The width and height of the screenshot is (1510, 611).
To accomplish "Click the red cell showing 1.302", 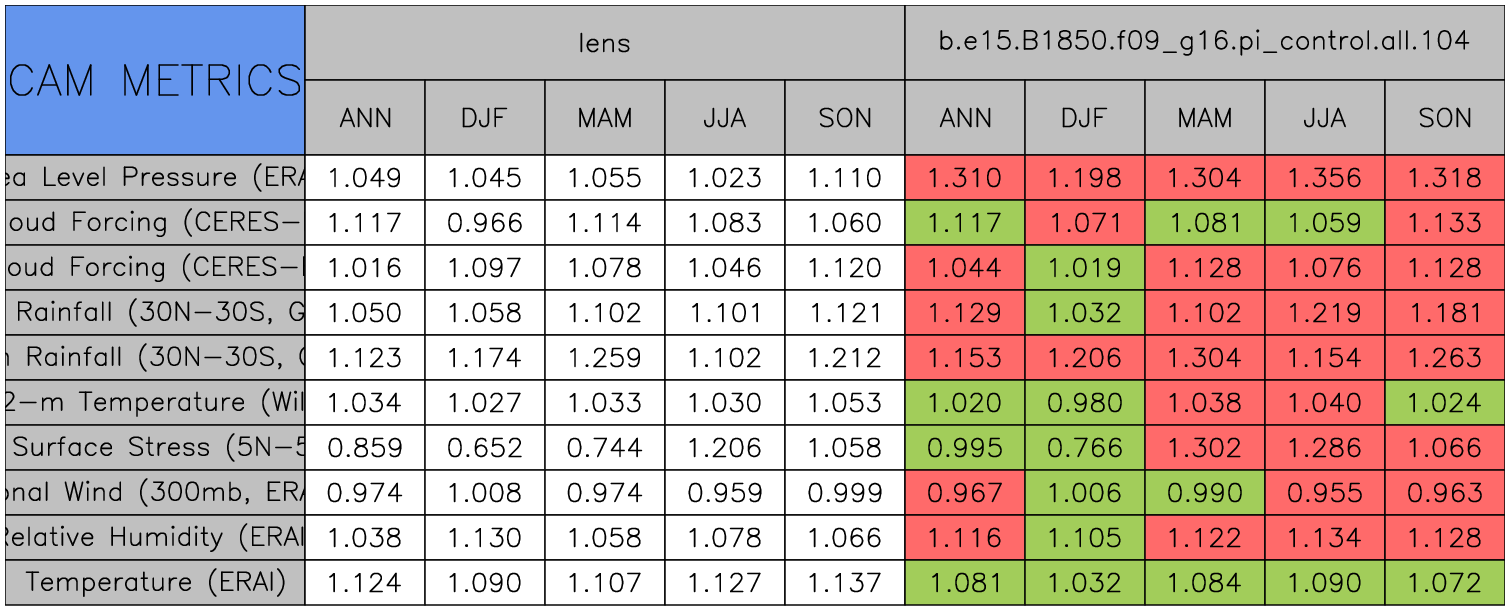I will tap(1205, 447).
